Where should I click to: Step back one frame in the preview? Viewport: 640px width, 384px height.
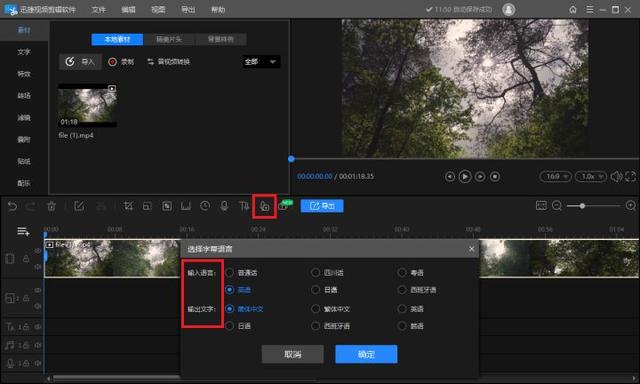(x=450, y=176)
